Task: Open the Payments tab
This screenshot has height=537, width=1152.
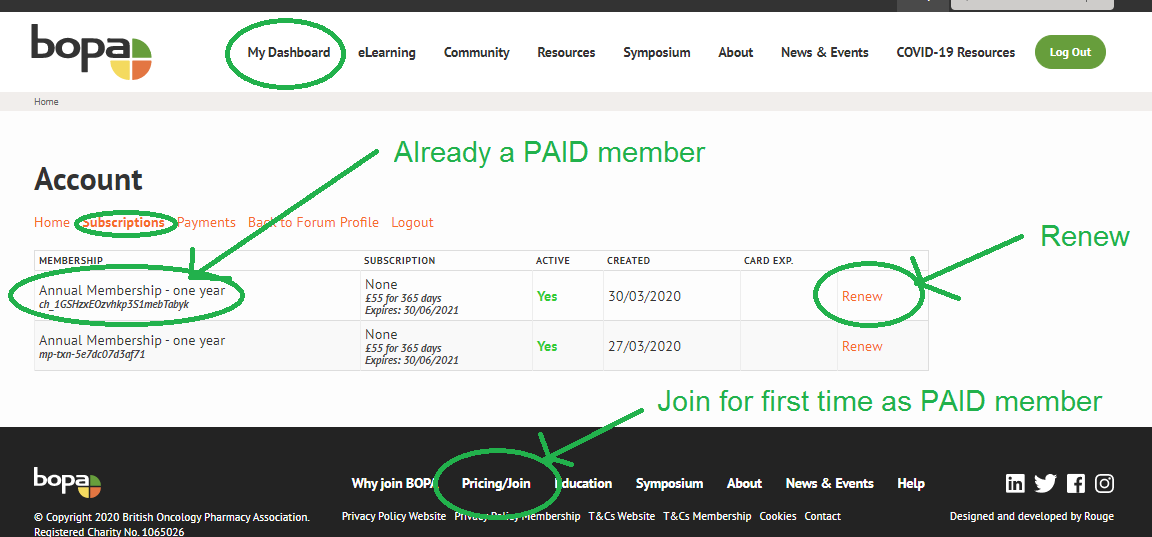Action: pyautogui.click(x=206, y=222)
